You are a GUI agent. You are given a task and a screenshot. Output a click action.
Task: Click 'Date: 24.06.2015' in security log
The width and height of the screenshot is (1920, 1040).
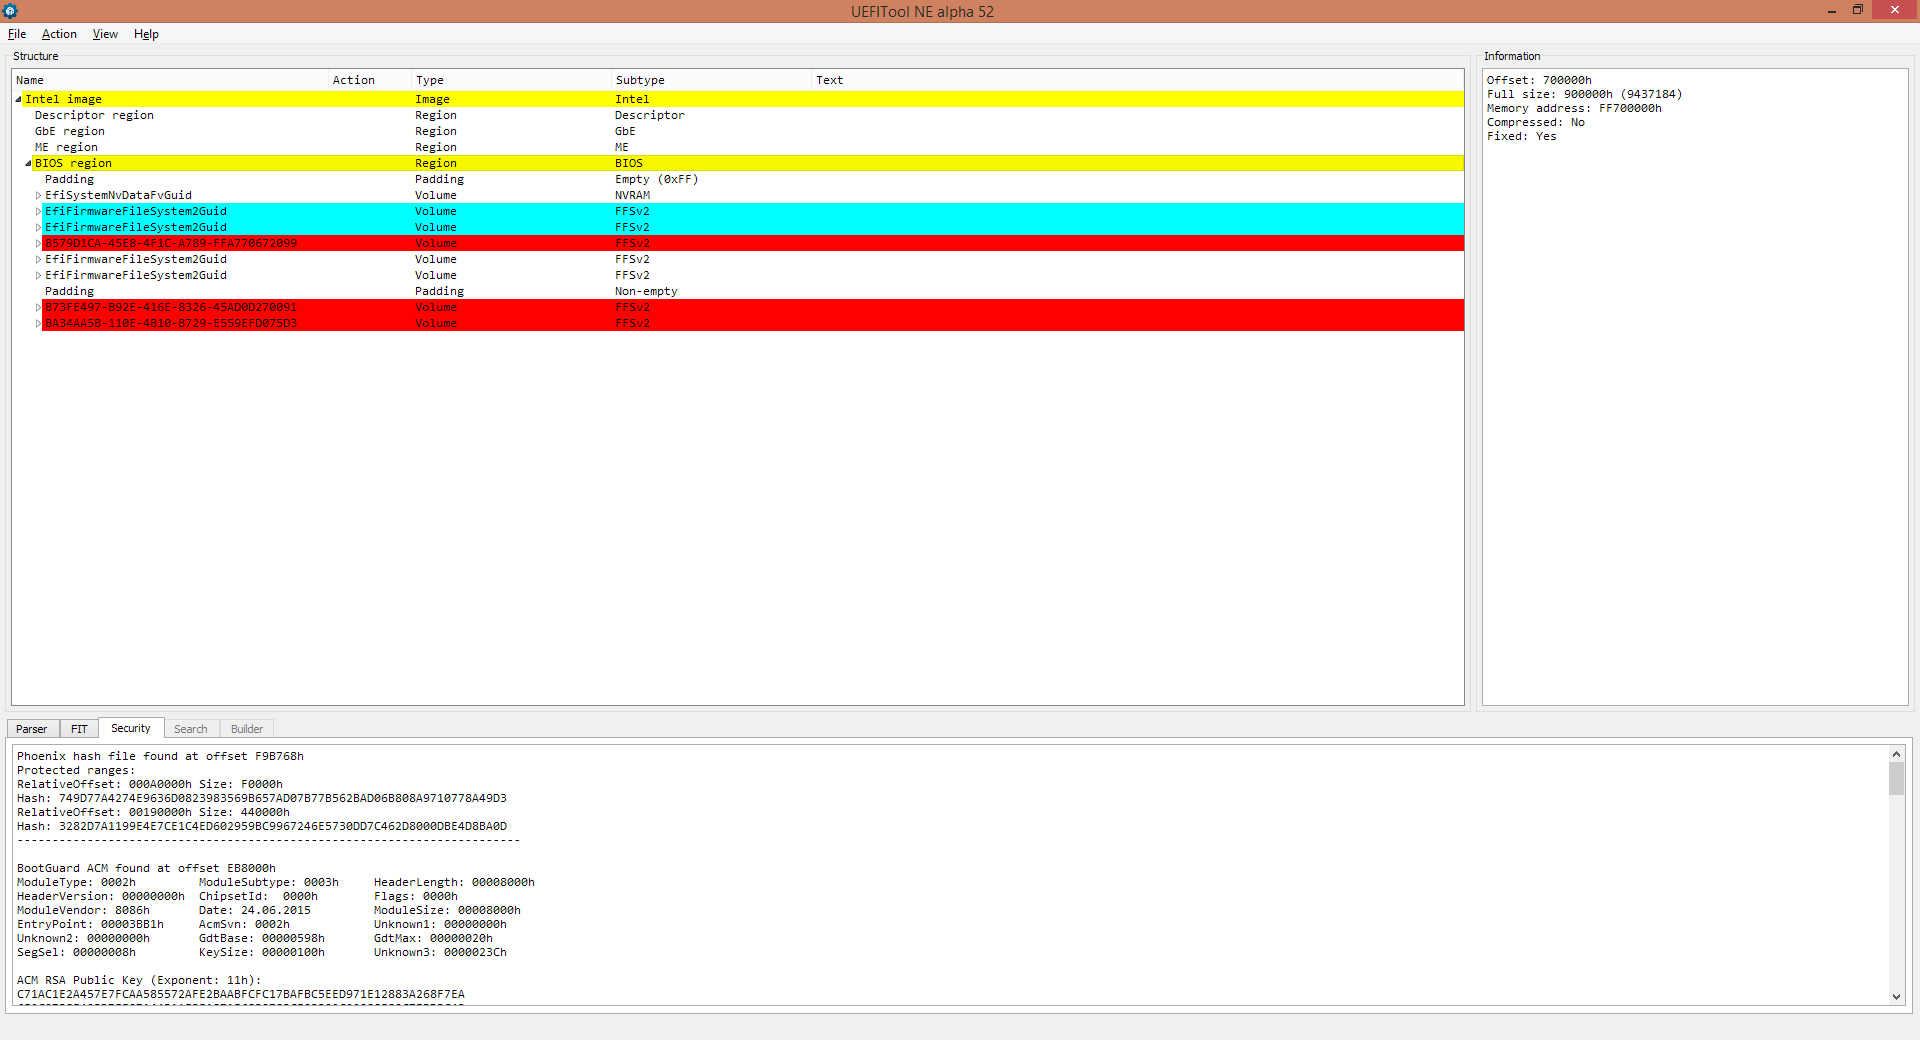click(255, 910)
